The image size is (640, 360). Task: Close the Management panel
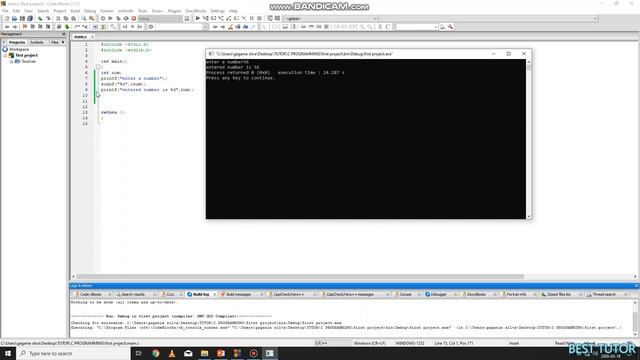click(x=63, y=34)
